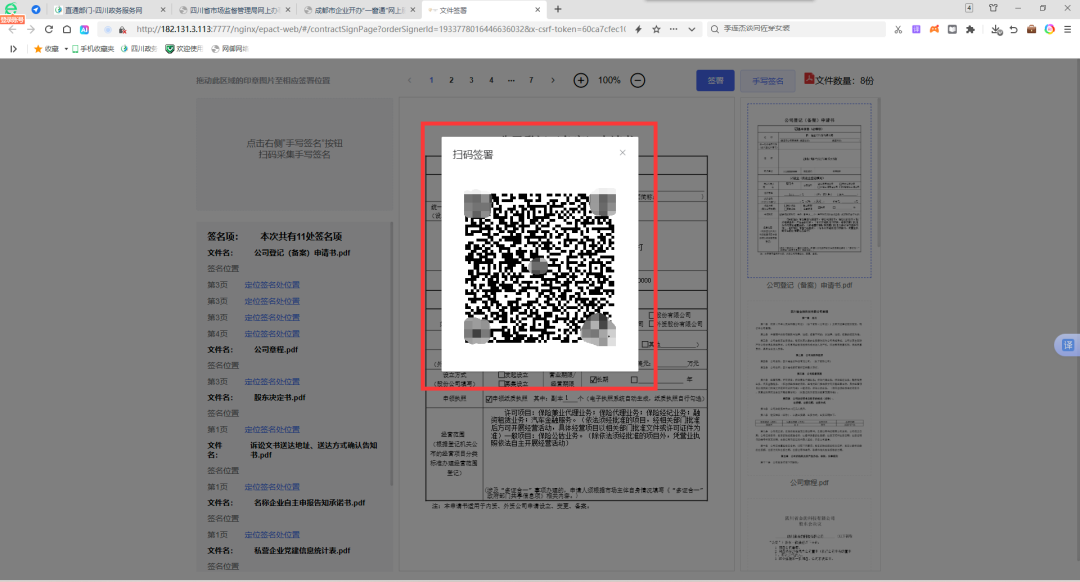1080x582 pixels.
Task: Open the 收藏 favorites star bookmark
Action: tap(47, 49)
